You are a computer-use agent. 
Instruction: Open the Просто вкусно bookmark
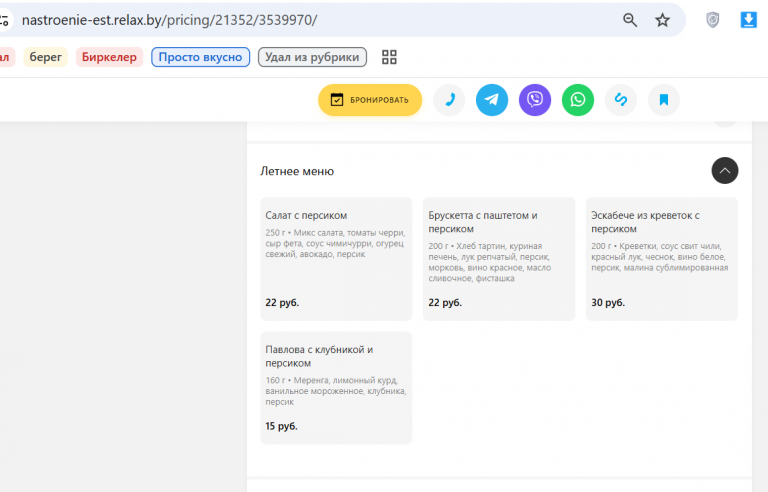click(200, 57)
